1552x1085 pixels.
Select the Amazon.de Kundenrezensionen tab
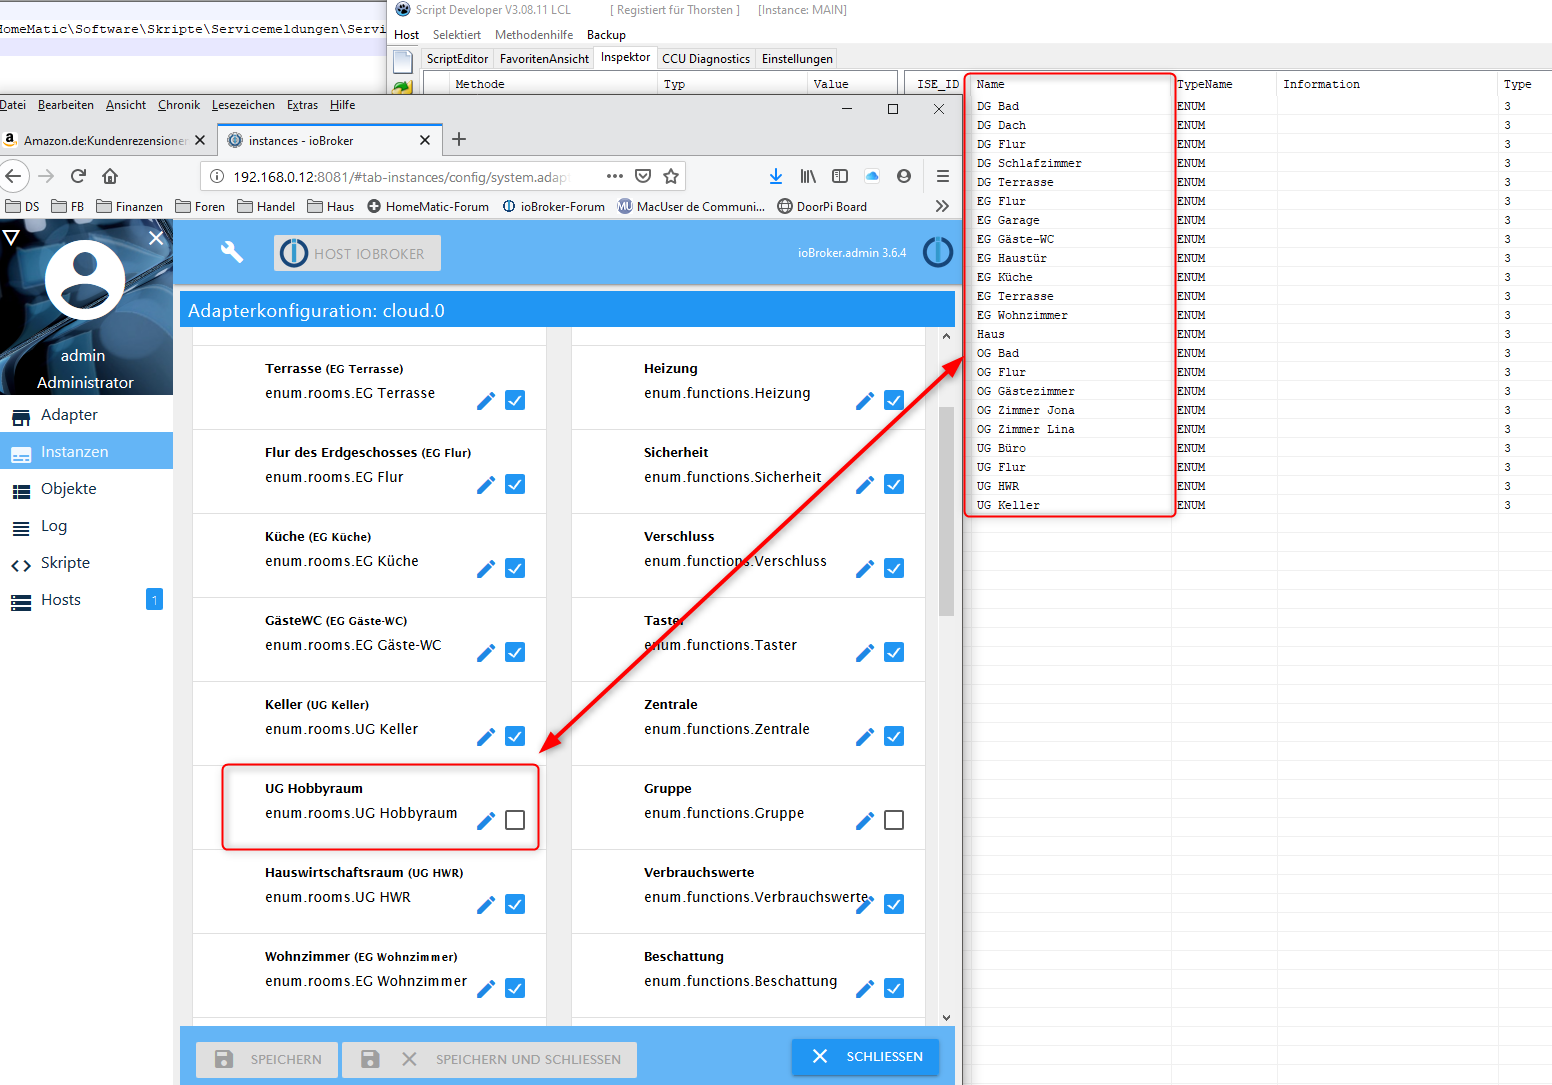pyautogui.click(x=106, y=140)
